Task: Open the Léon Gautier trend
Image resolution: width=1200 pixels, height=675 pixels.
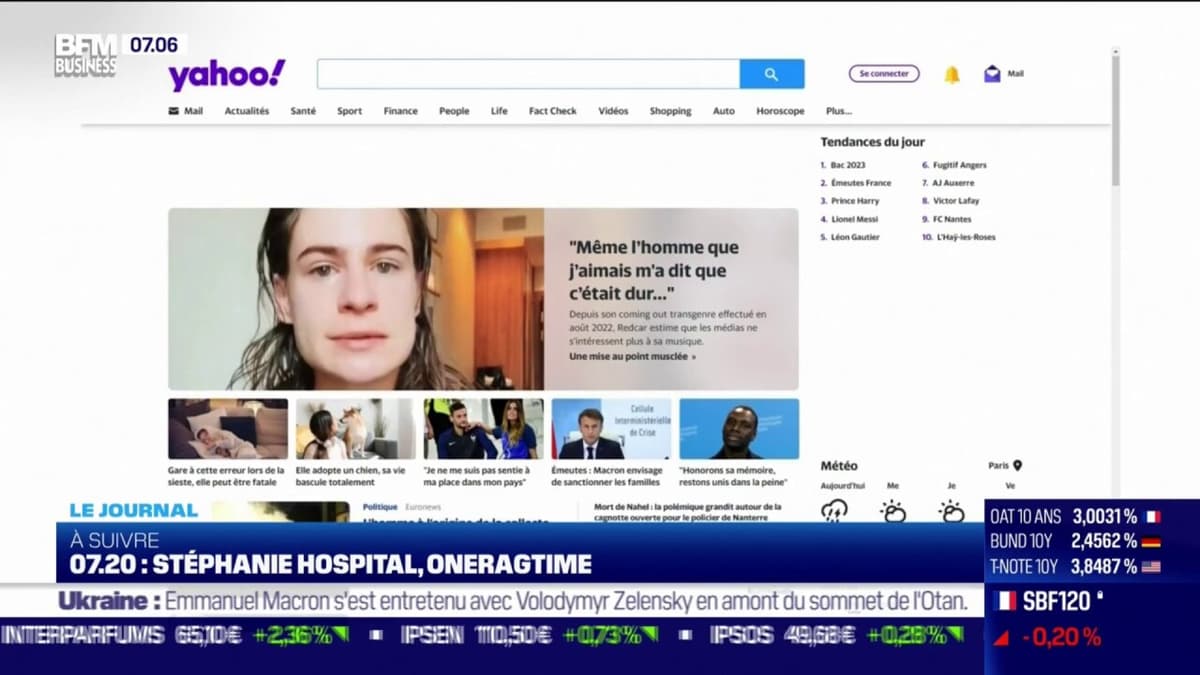Action: point(855,237)
